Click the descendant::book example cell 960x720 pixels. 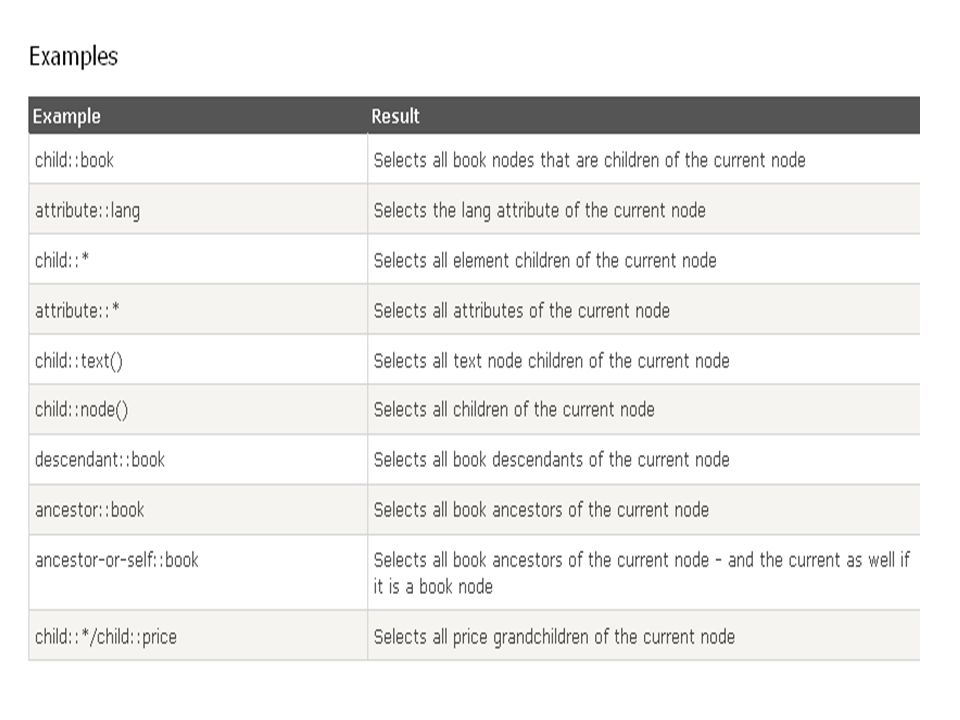coord(198,460)
